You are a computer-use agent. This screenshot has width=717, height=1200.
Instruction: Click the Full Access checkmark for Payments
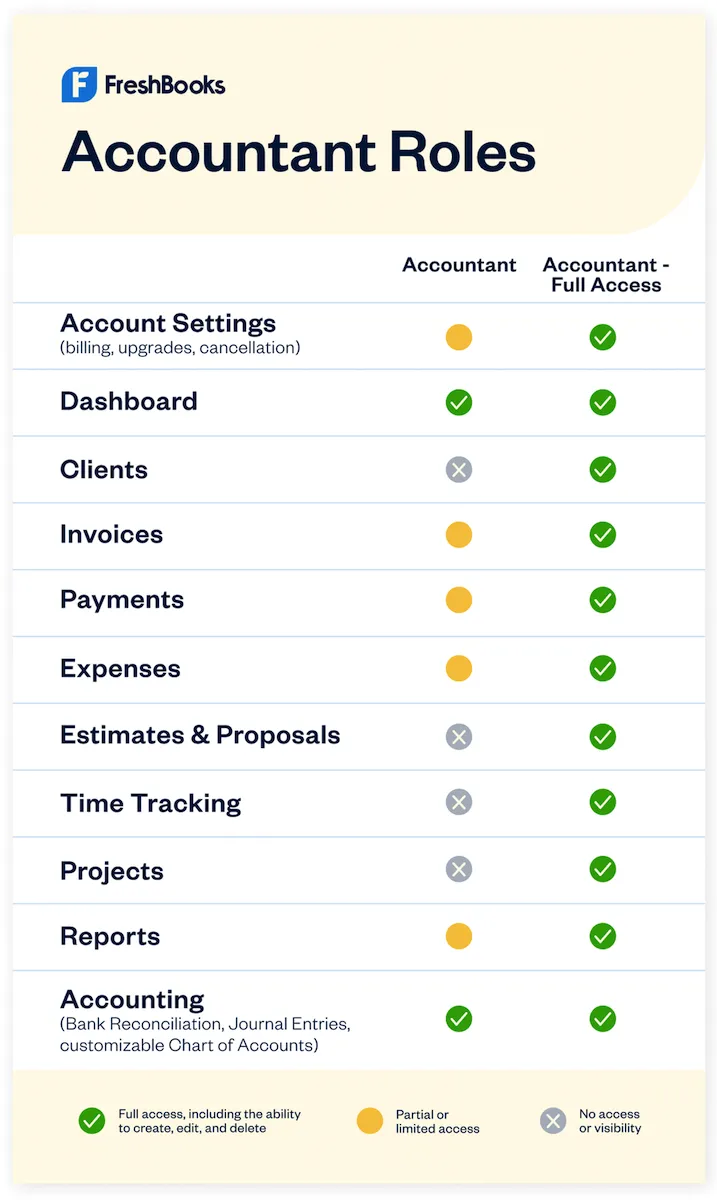point(602,600)
